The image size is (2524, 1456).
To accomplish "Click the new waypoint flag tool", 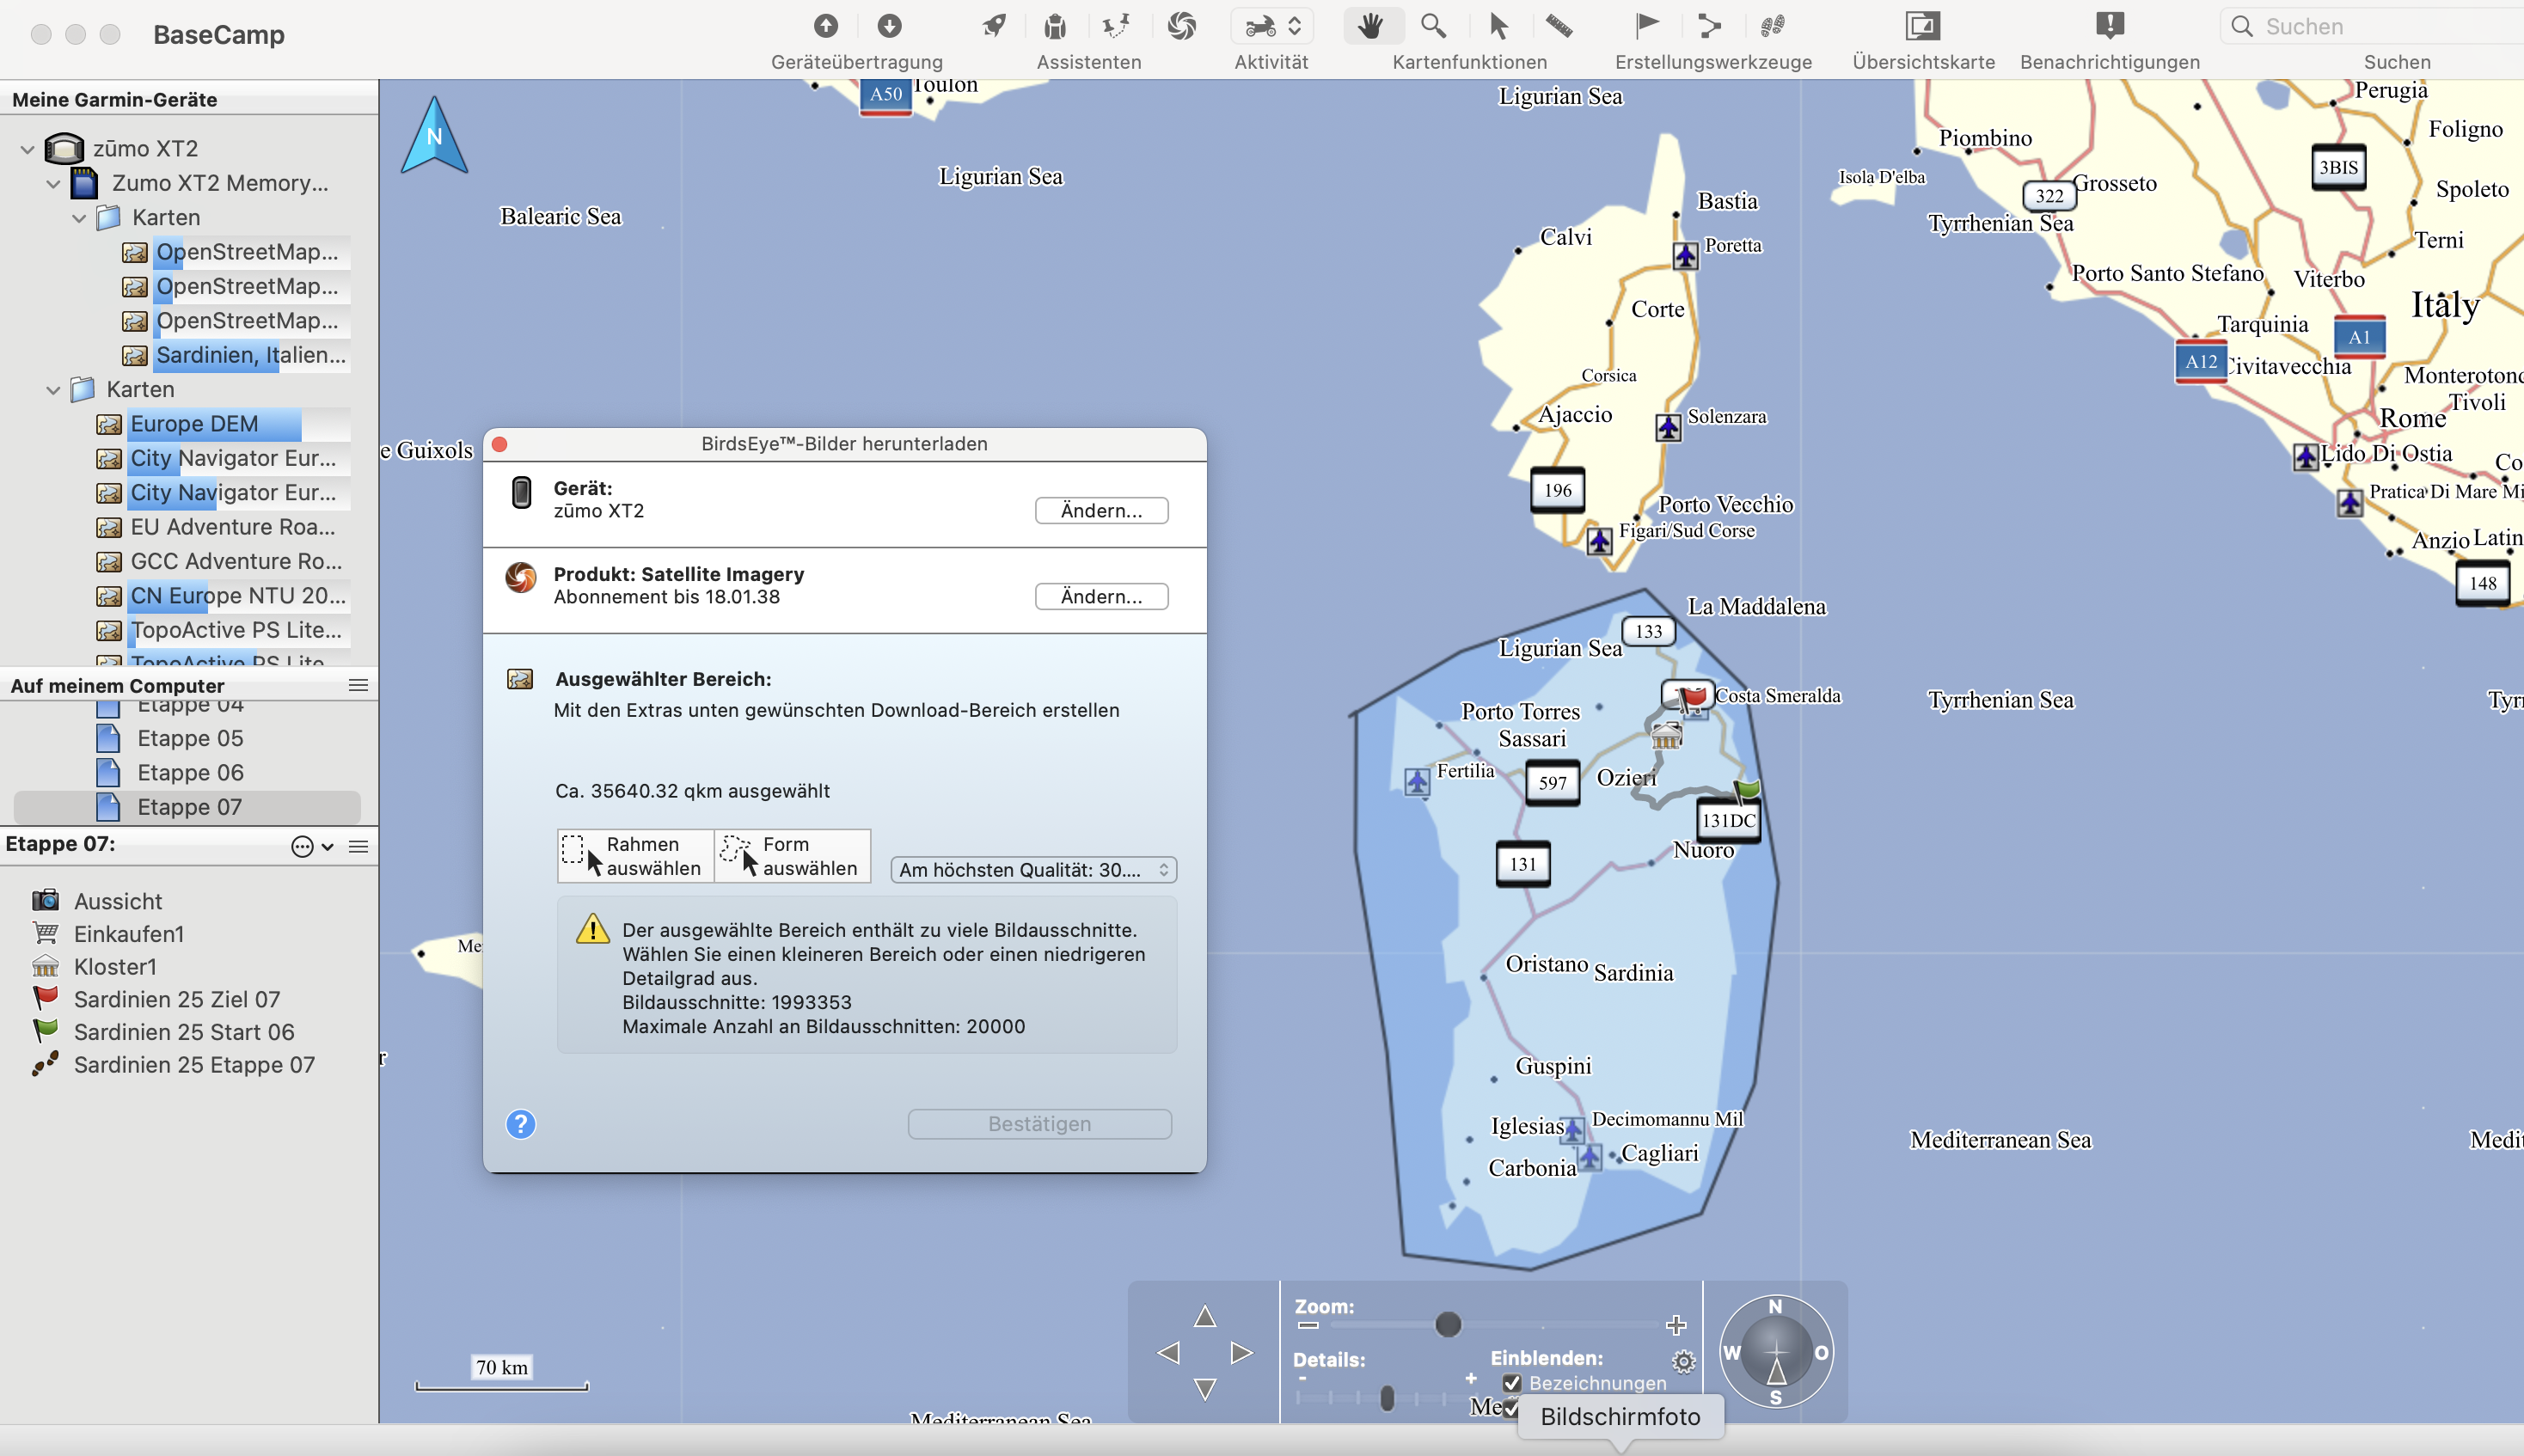I will coord(1646,26).
